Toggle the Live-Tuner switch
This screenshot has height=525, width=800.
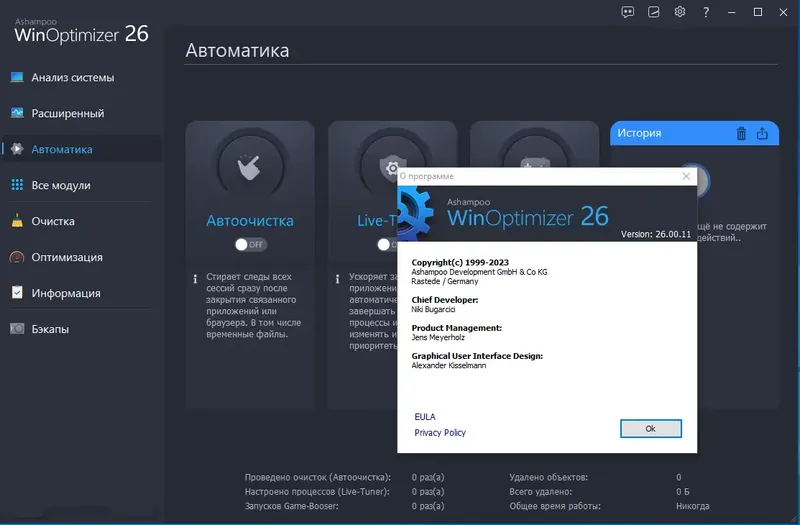pyautogui.click(x=387, y=244)
